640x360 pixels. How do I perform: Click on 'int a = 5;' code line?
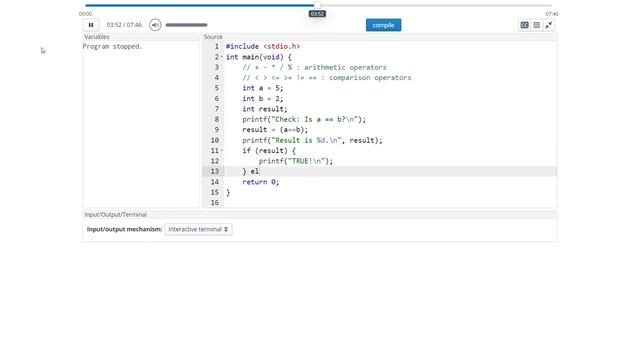tap(262, 88)
